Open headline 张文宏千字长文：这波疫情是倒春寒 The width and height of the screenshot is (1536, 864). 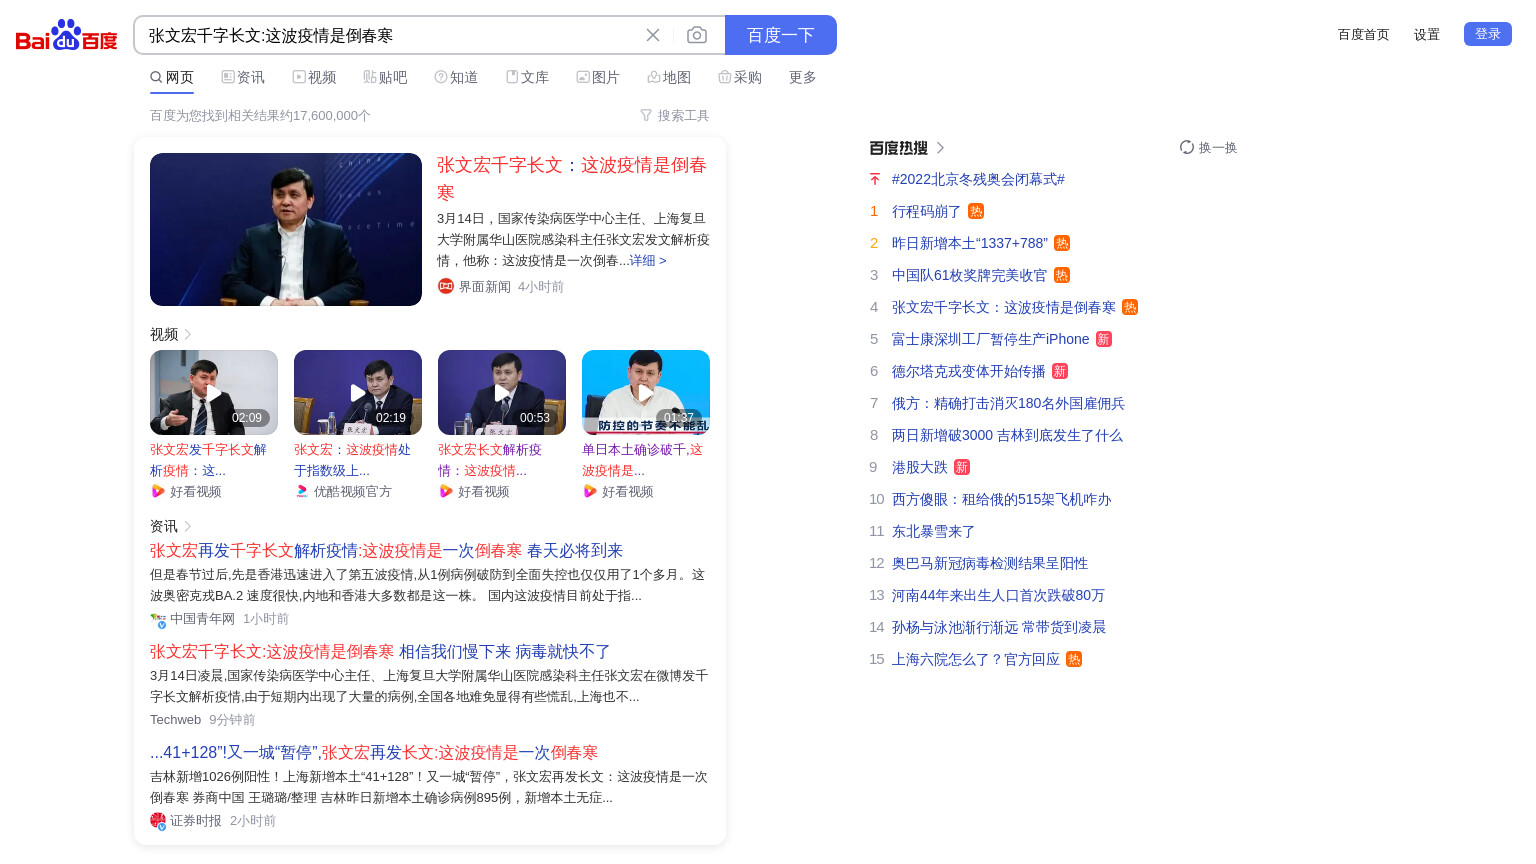point(572,178)
